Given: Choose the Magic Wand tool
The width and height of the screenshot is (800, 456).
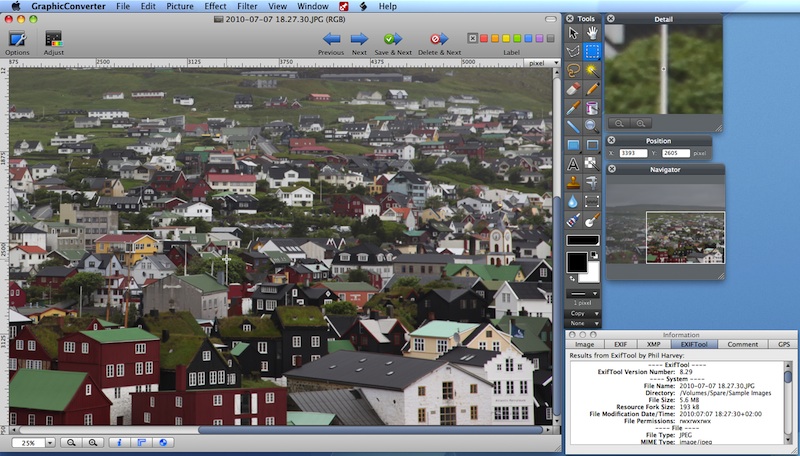Looking at the screenshot, I should (592, 70).
